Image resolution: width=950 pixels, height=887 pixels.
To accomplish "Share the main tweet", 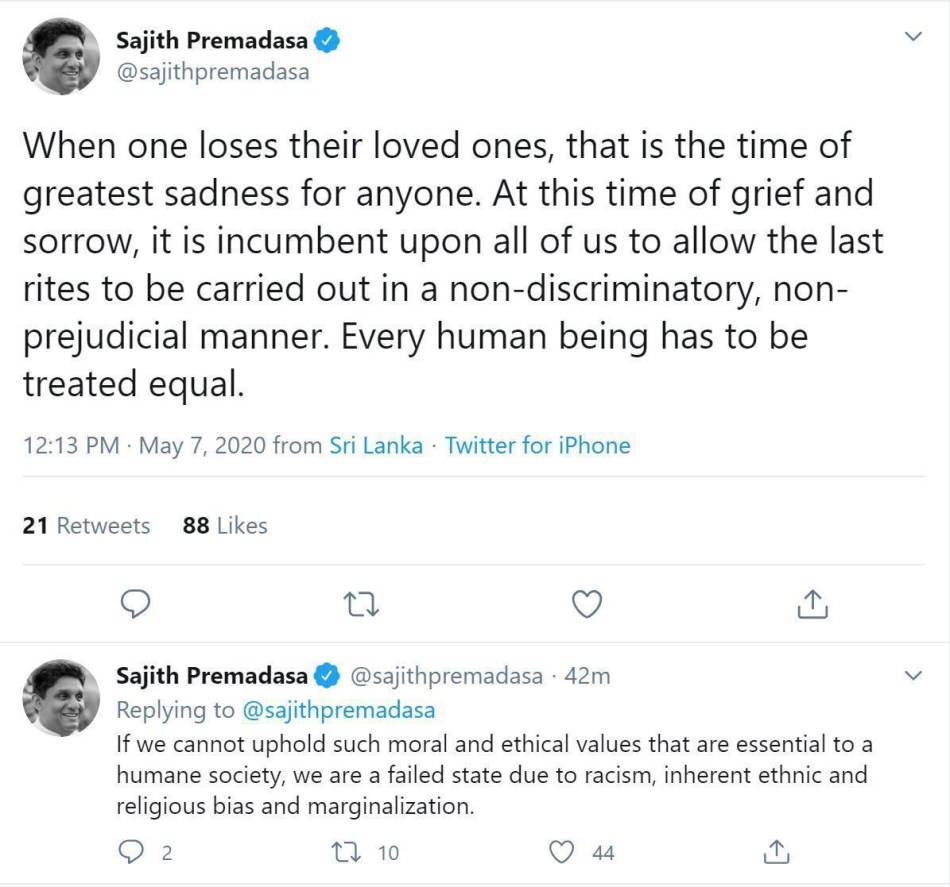I will tap(813, 604).
